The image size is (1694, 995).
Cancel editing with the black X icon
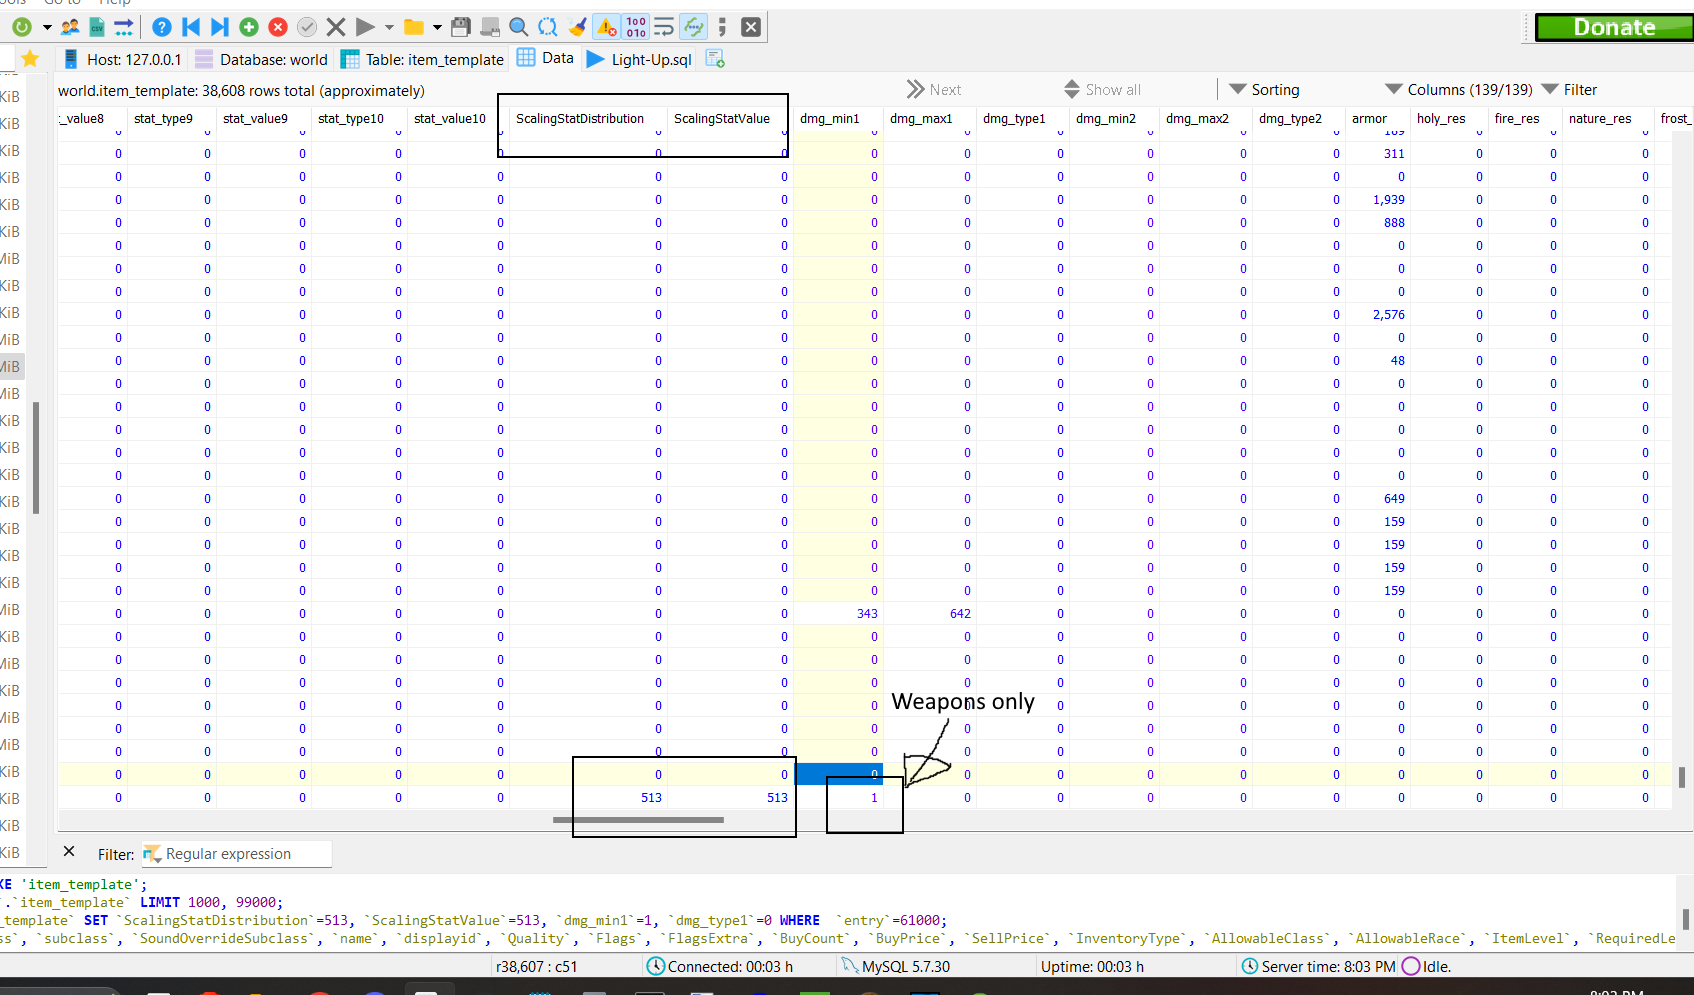click(x=336, y=27)
